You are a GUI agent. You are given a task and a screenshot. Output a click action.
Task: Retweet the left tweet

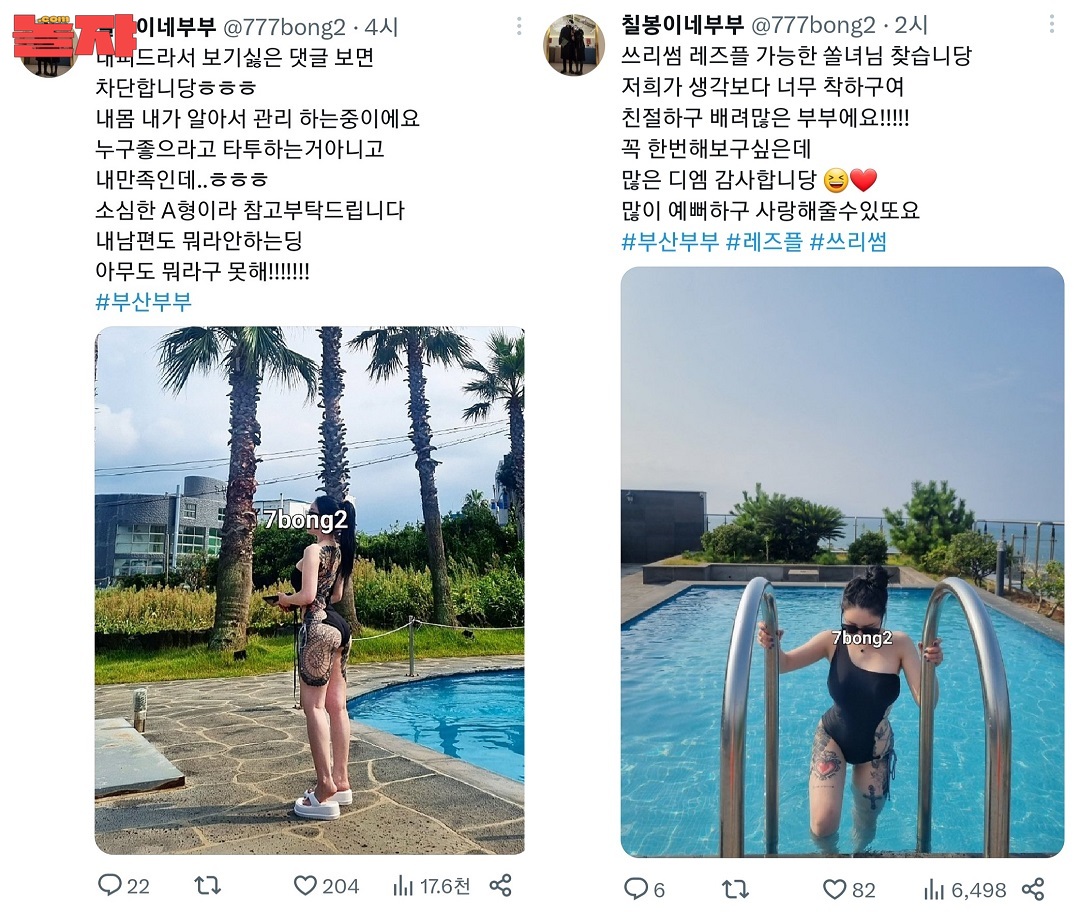click(207, 885)
